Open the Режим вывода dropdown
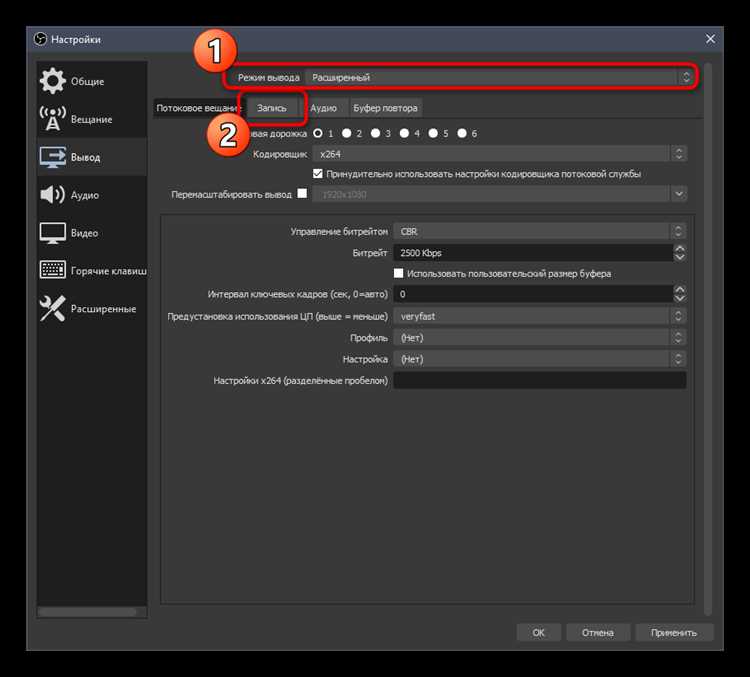The width and height of the screenshot is (750, 677). coord(499,77)
